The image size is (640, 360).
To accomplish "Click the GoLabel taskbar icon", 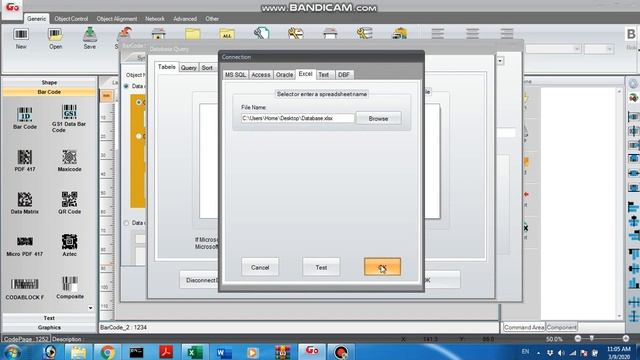I will (x=312, y=351).
